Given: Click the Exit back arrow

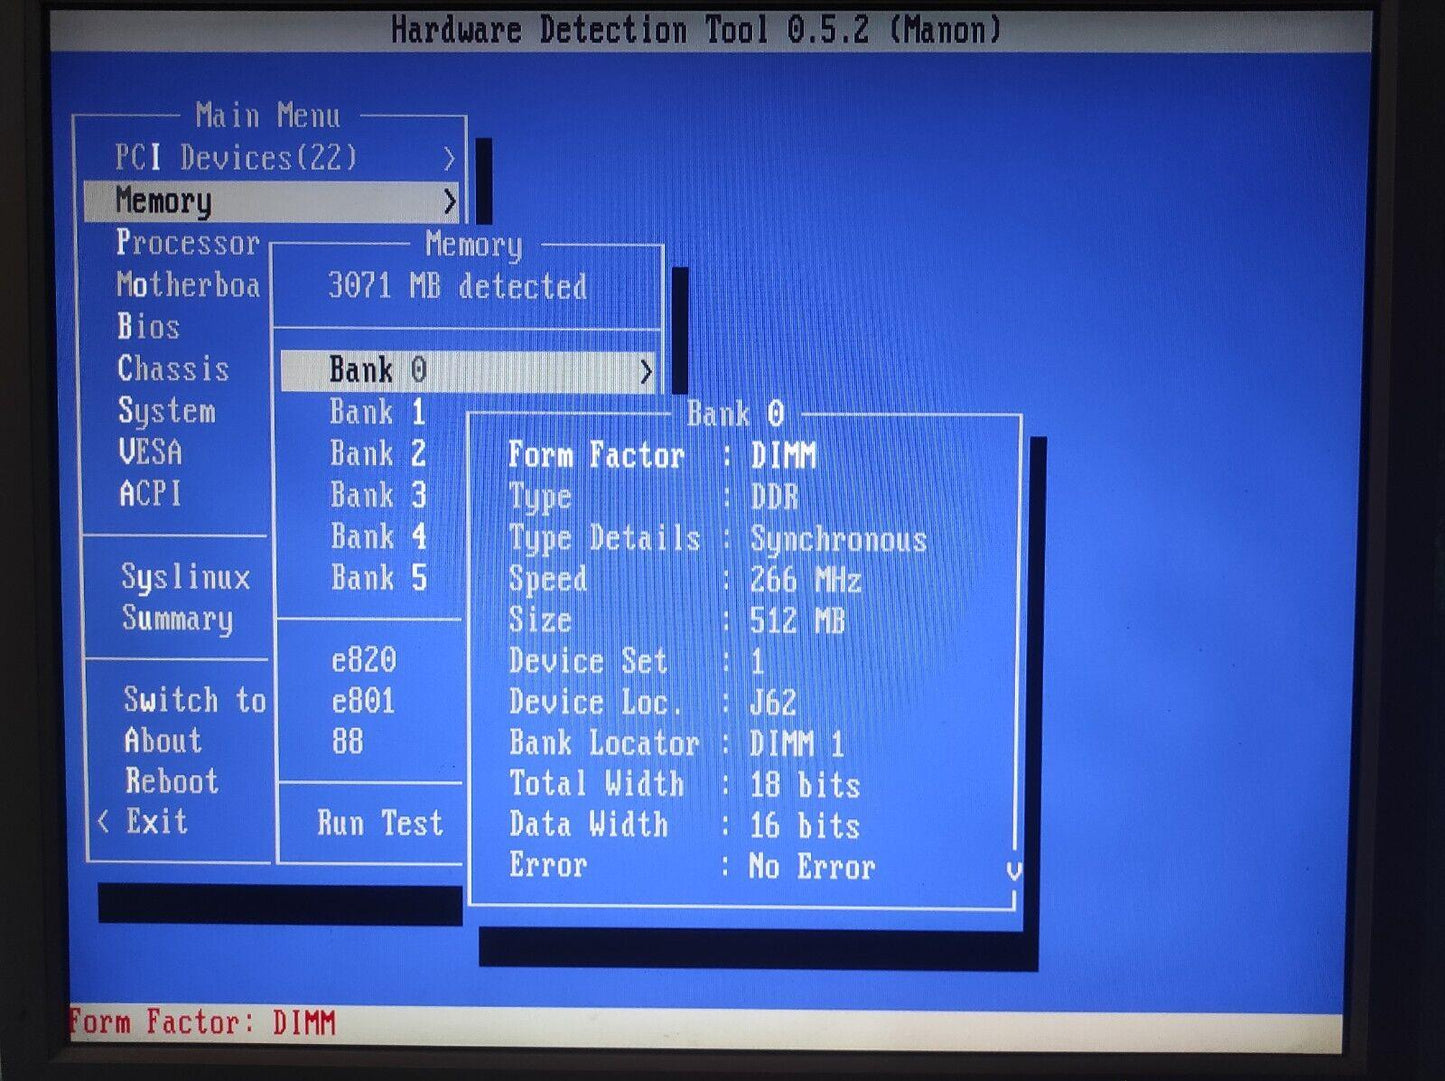Looking at the screenshot, I should [x=104, y=822].
